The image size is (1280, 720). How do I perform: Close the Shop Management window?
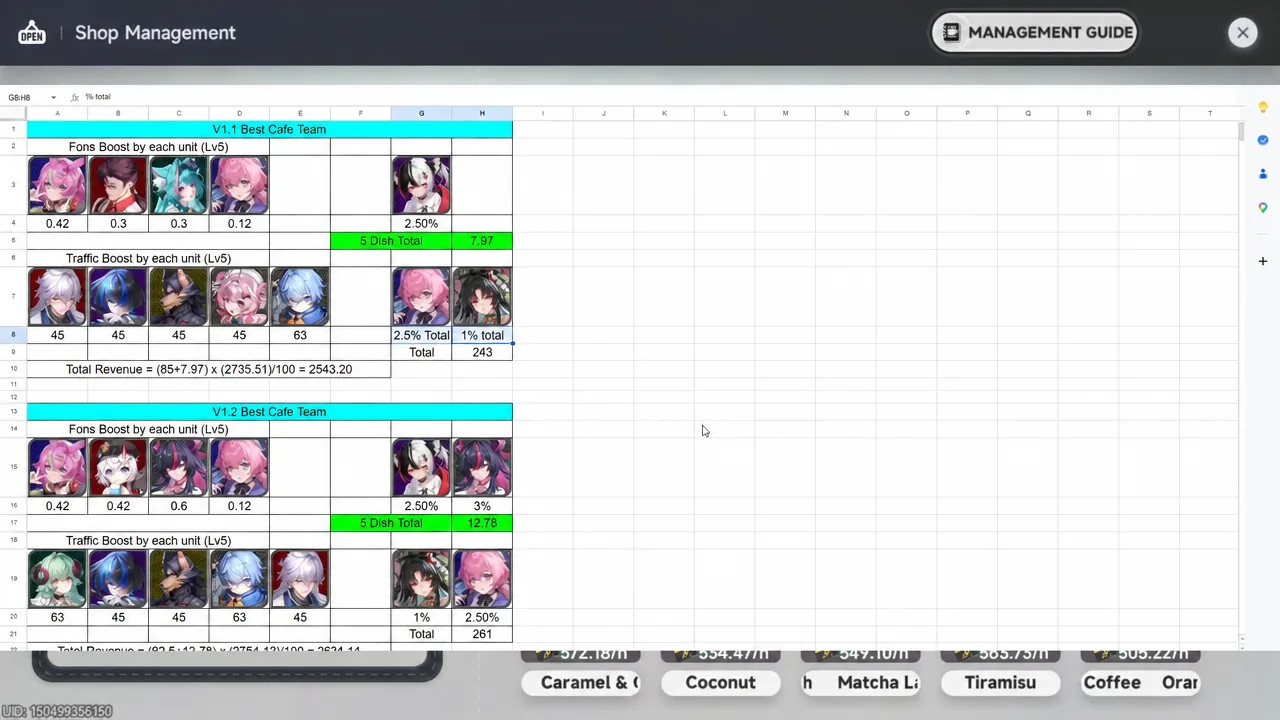point(1242,33)
